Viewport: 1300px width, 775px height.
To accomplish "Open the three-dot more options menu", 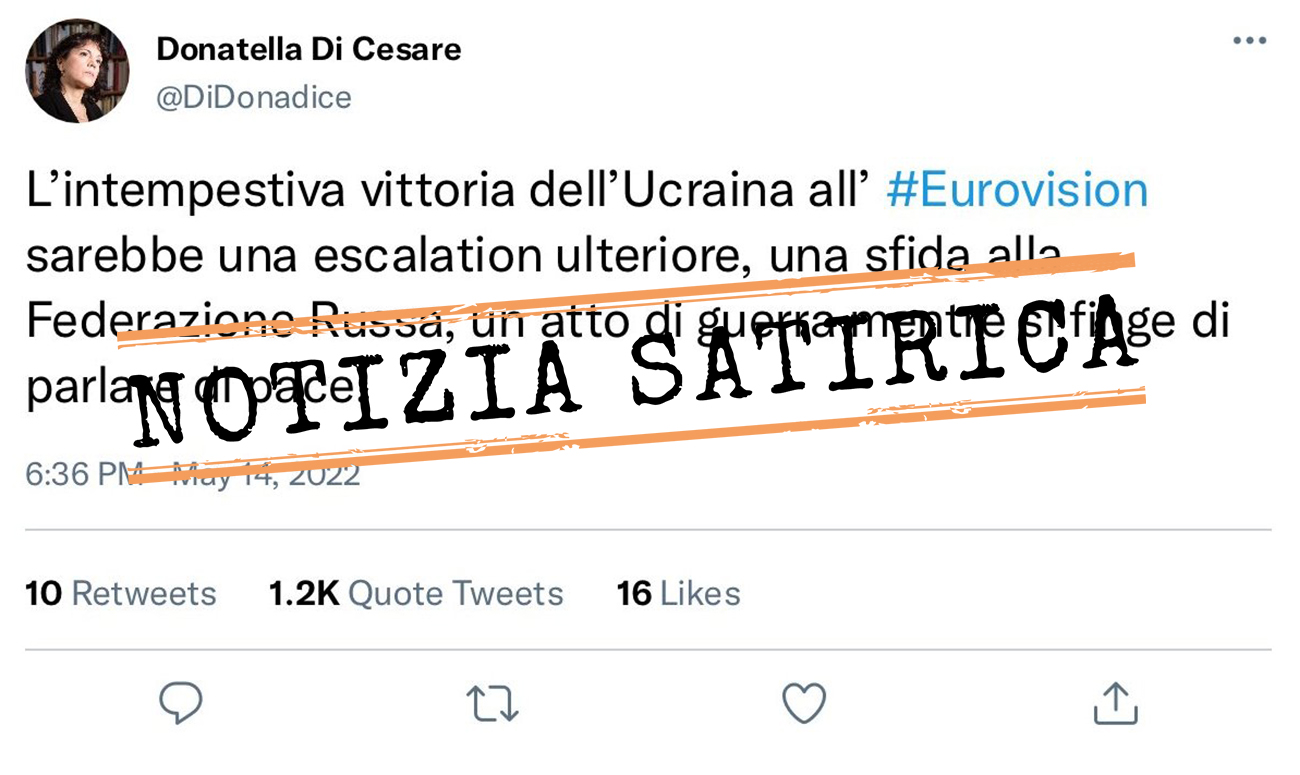I will [1249, 41].
